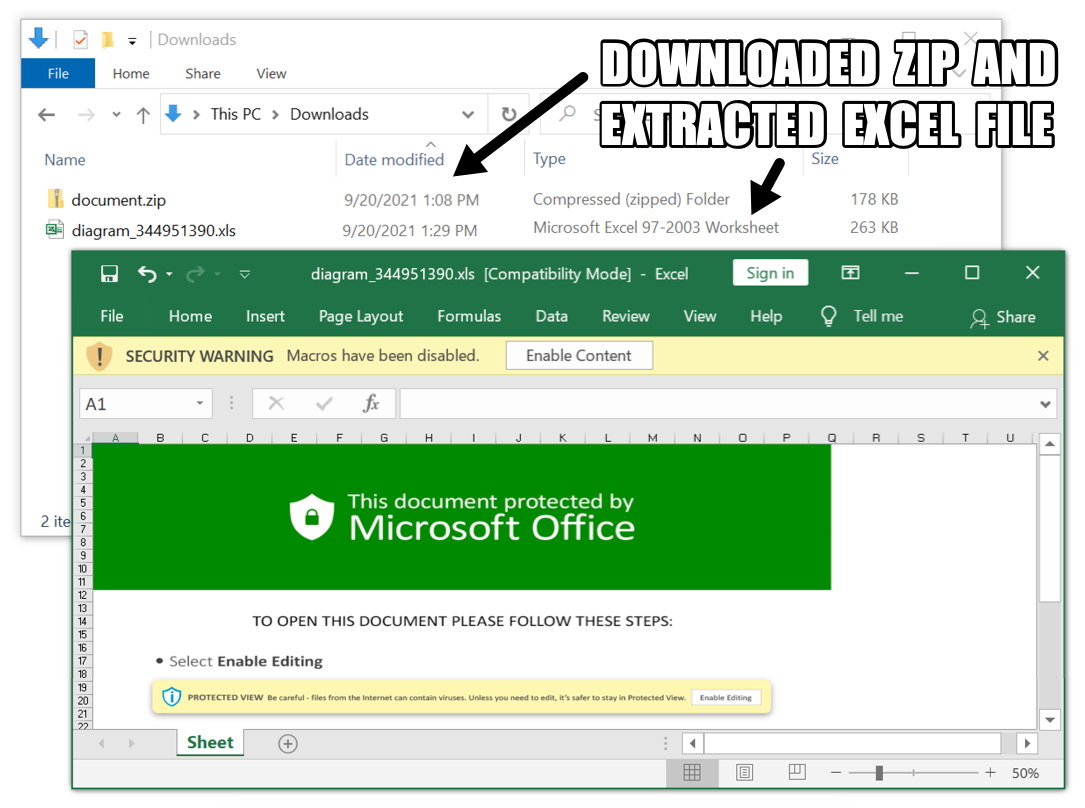Click the Undo arrow in Excel

[x=147, y=274]
